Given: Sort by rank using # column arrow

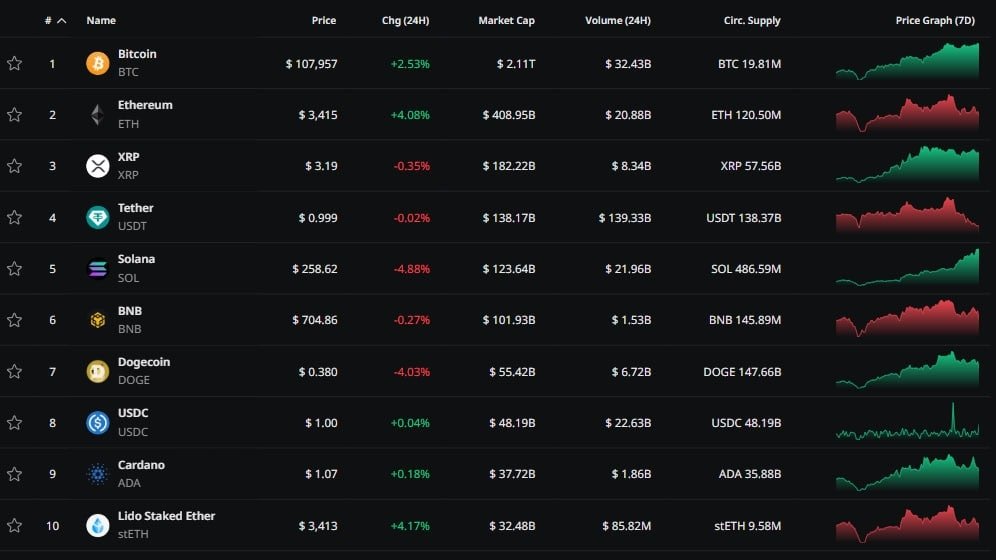Looking at the screenshot, I should pyautogui.click(x=61, y=20).
